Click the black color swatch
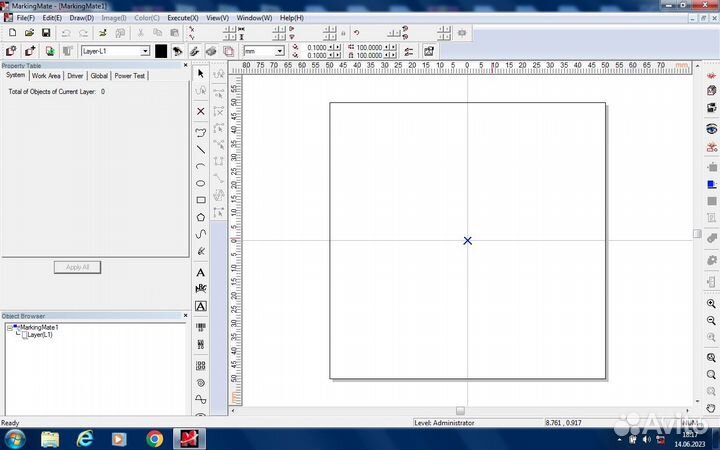The image size is (720, 450). 160,50
